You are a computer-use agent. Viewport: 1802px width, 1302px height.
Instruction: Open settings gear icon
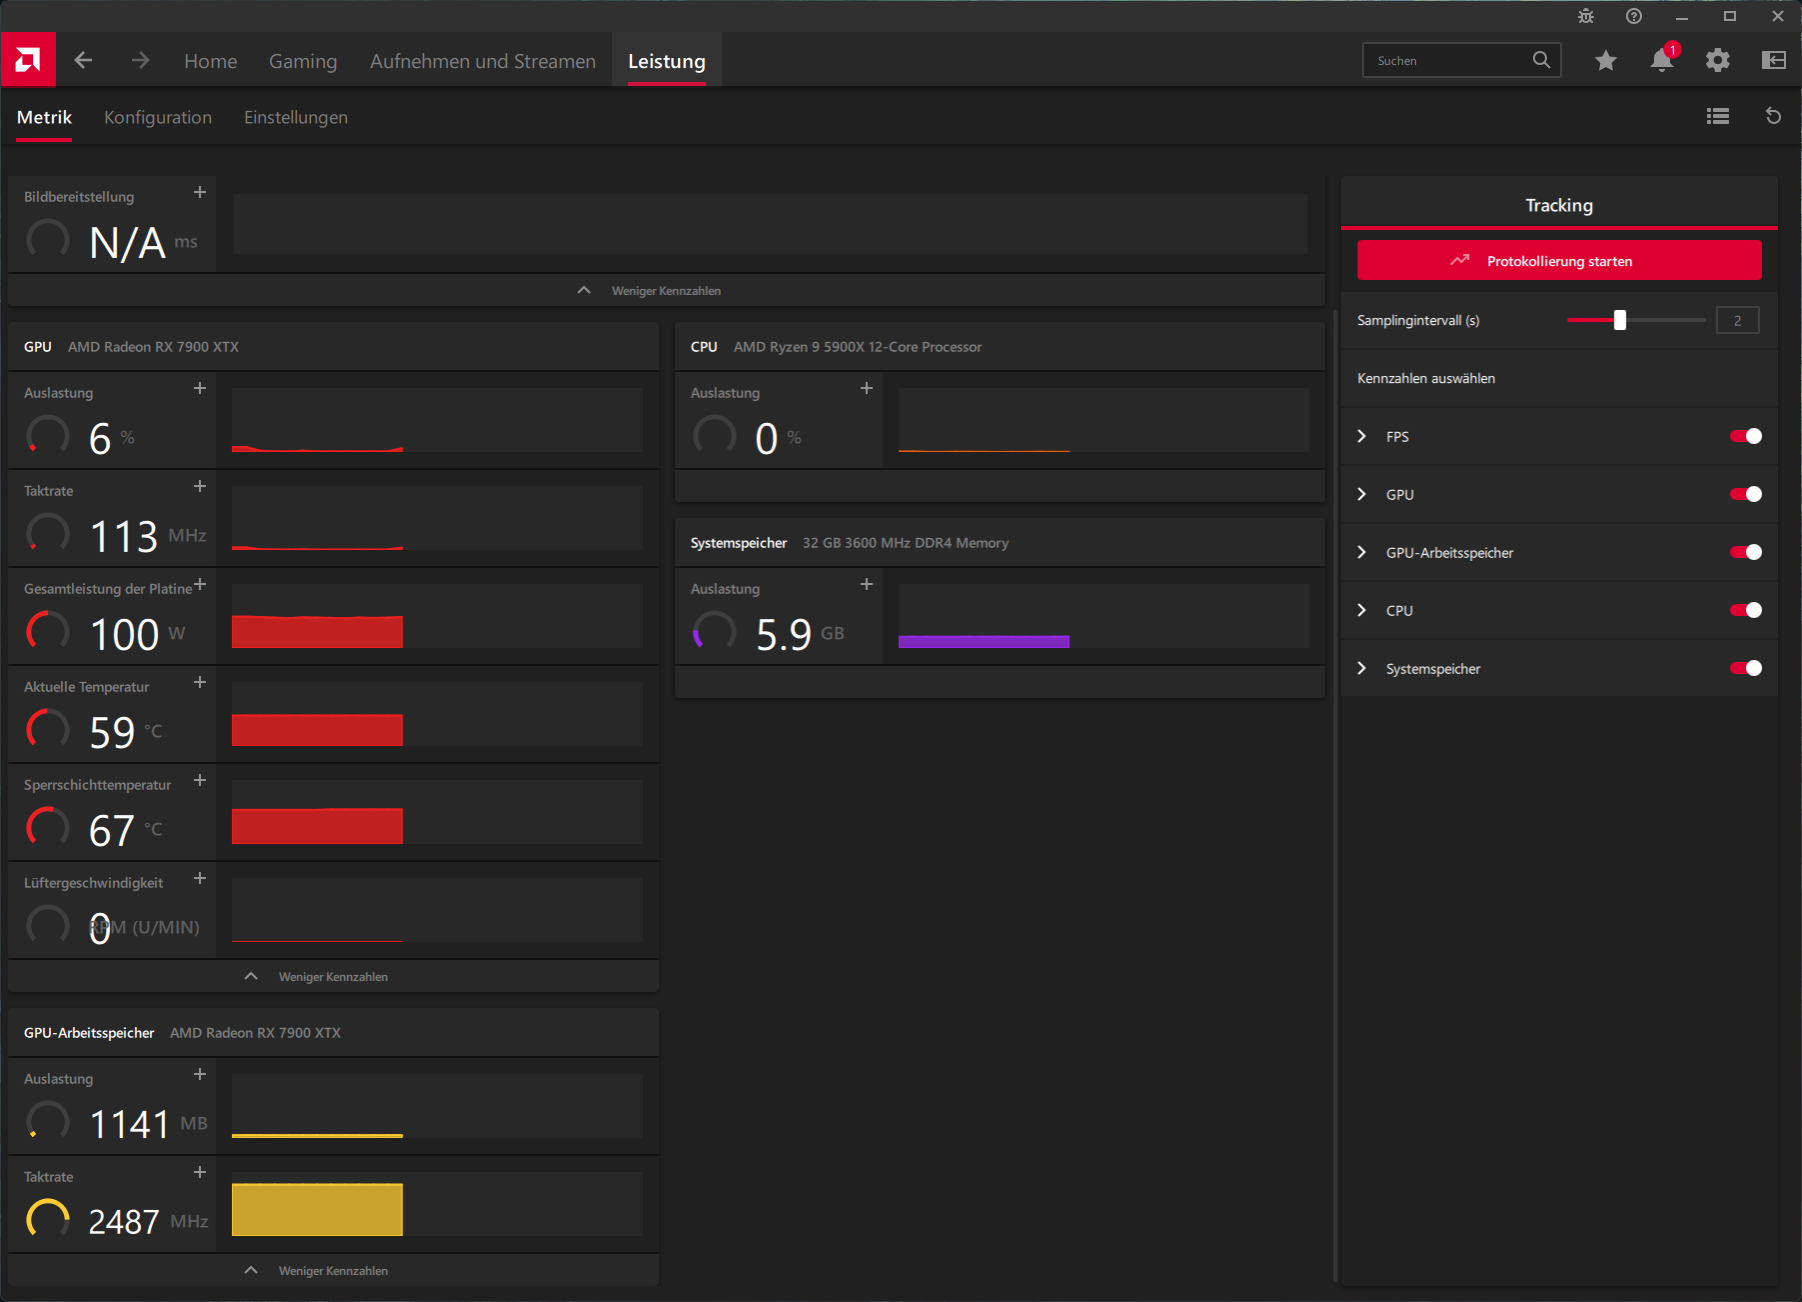tap(1718, 61)
